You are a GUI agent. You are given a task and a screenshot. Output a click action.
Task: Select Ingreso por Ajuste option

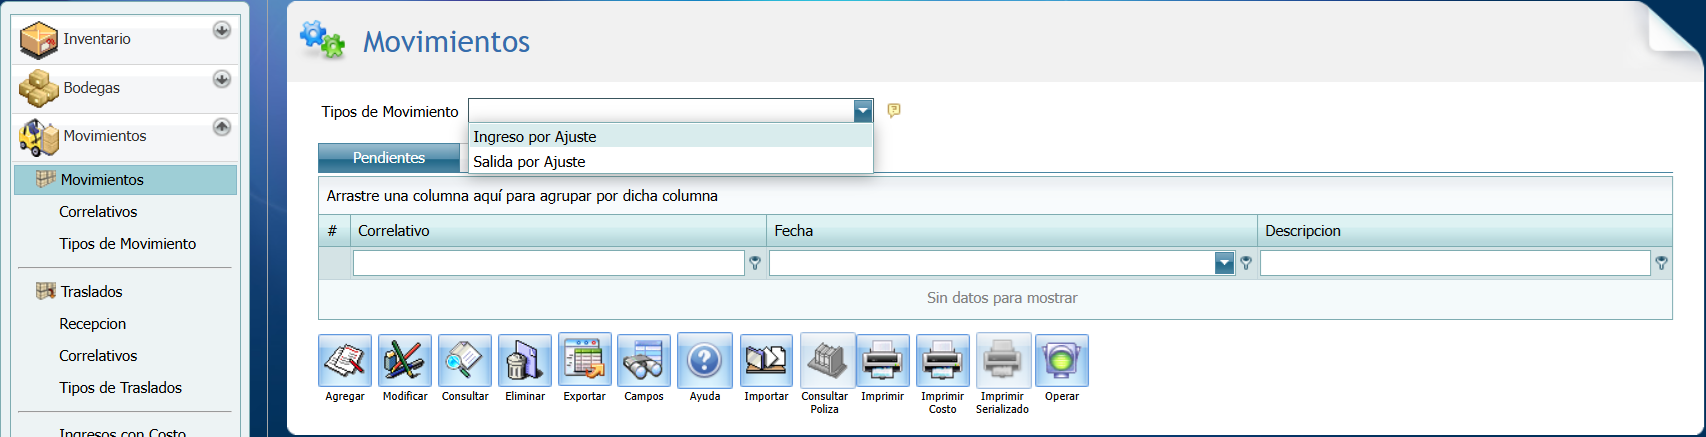(x=535, y=137)
